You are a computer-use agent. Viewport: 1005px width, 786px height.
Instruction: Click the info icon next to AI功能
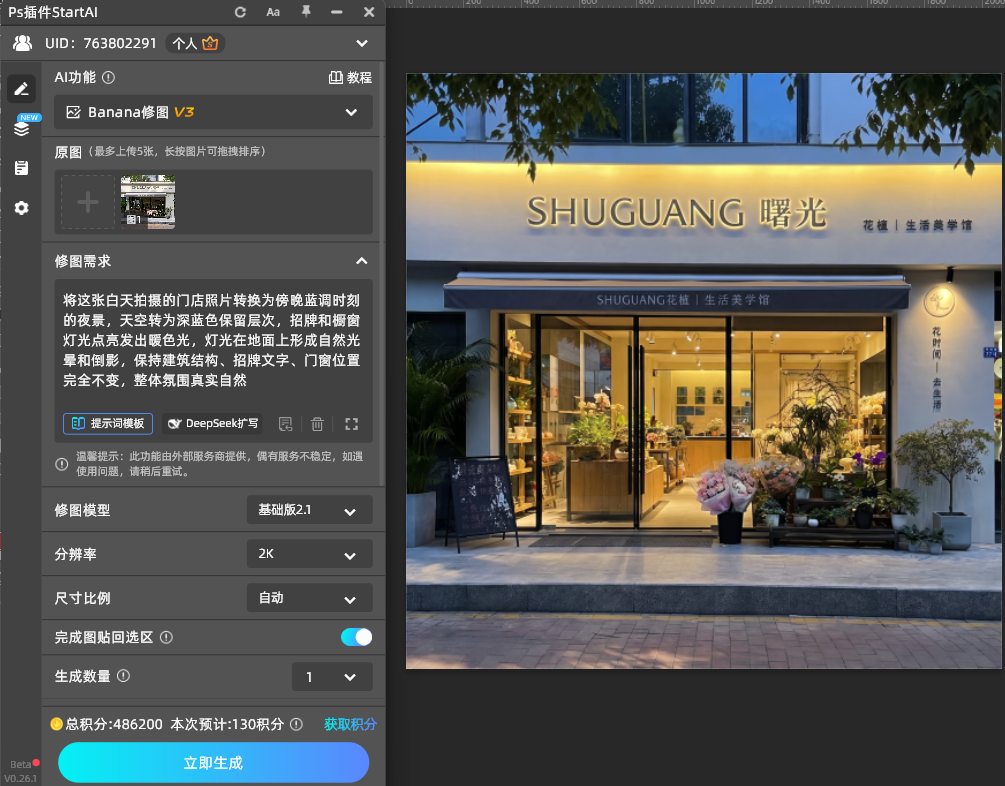(109, 78)
